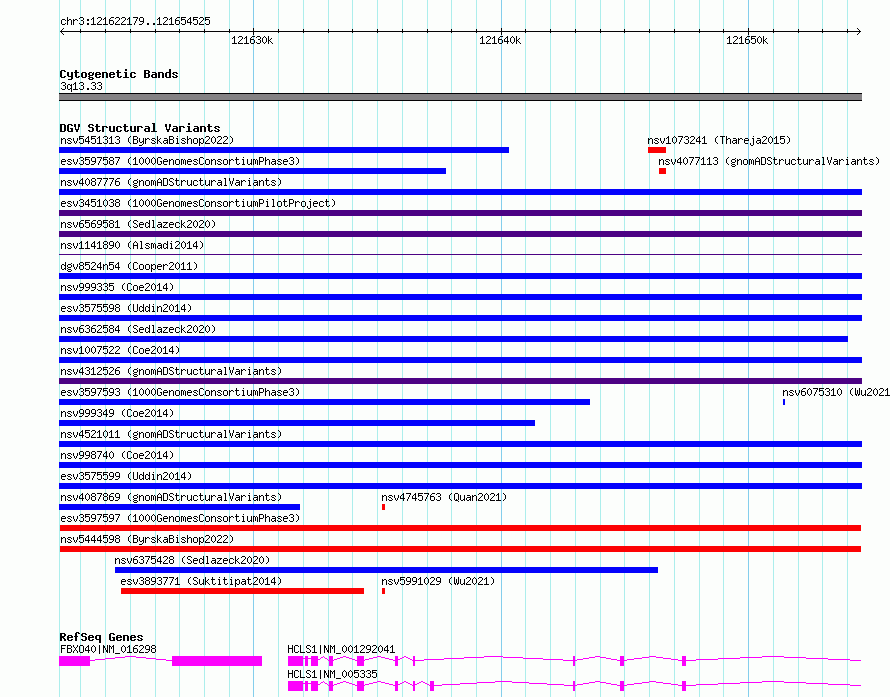Open nsv999349 (Coe2014) variant label

[x=117, y=413]
